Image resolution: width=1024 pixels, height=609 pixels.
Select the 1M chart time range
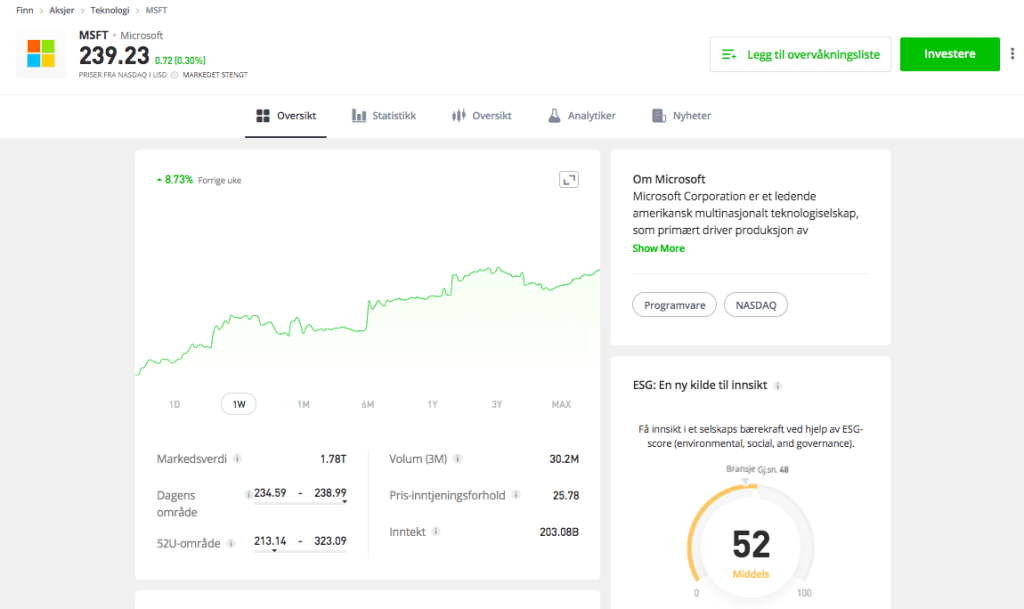(303, 404)
